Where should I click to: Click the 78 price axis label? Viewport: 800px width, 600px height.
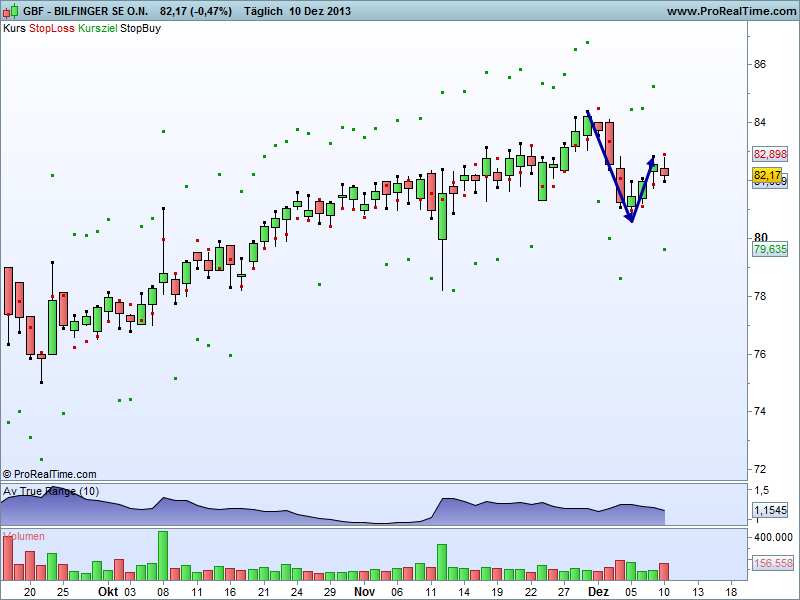click(x=760, y=296)
